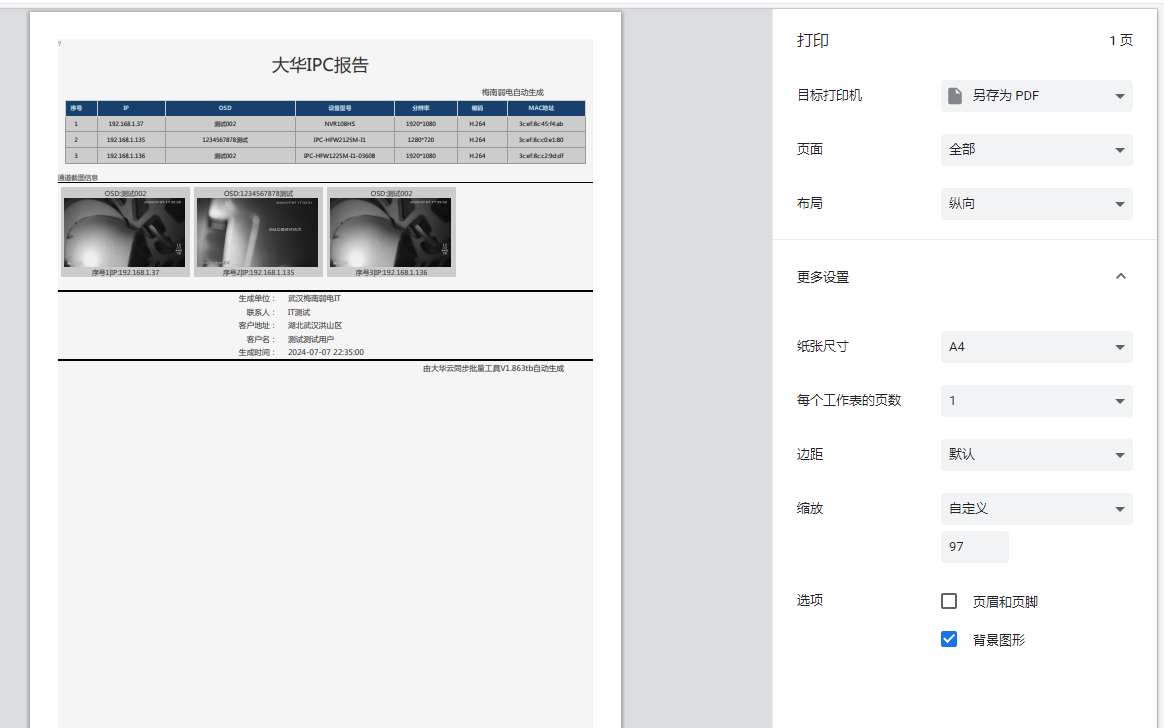This screenshot has width=1164, height=728.
Task: Click the generation time 2024-07-07 22:35:00
Action: pyautogui.click(x=326, y=352)
